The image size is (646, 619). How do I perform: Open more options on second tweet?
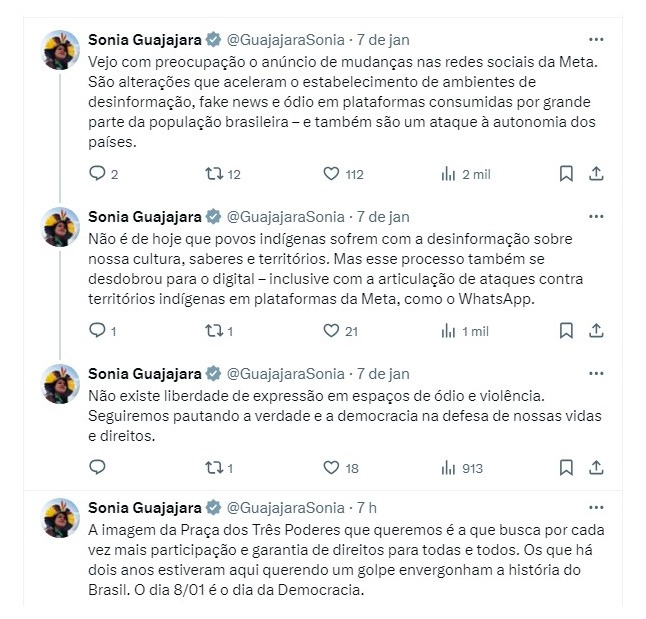click(x=596, y=216)
